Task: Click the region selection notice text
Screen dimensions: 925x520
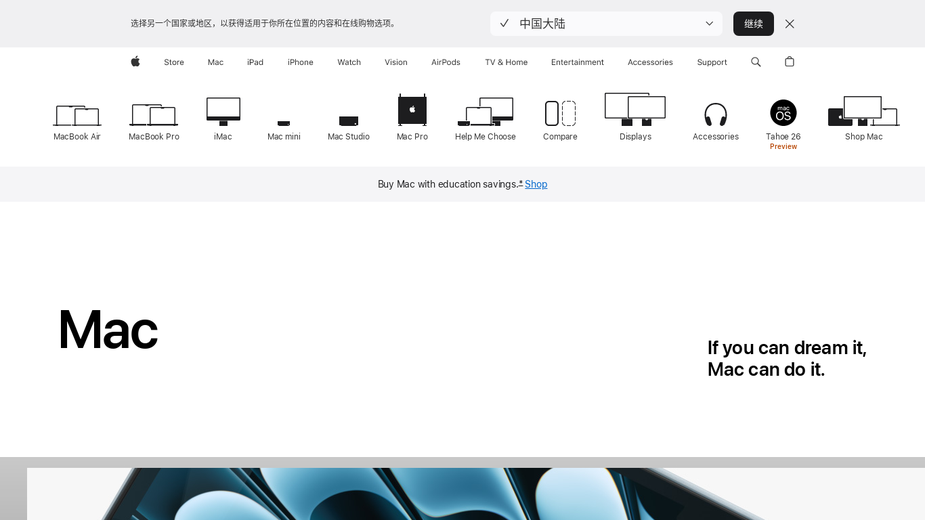Action: [x=264, y=24]
